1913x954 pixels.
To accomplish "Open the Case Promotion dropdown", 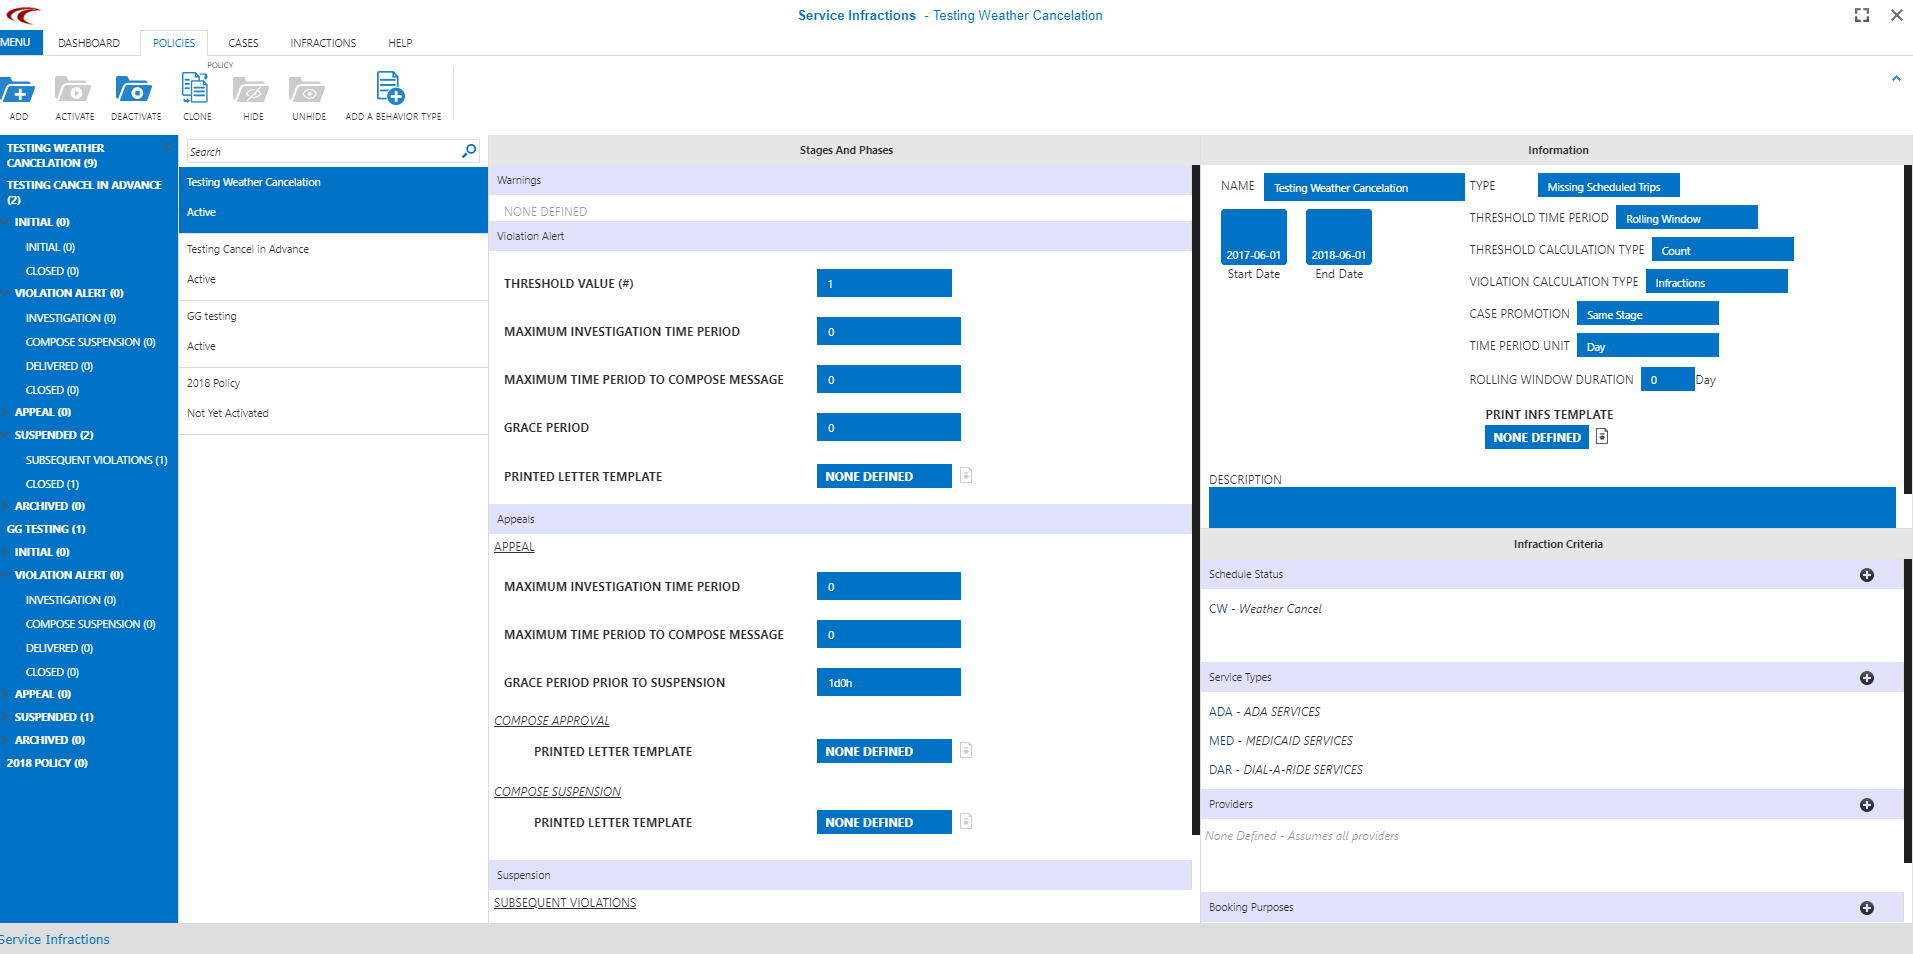I will coord(1647,314).
